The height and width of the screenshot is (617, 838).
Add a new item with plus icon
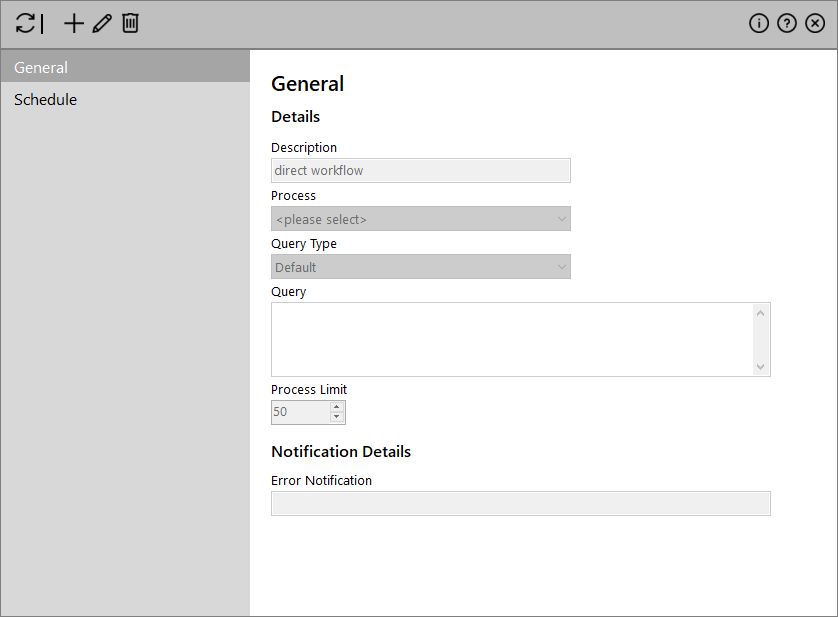74,24
